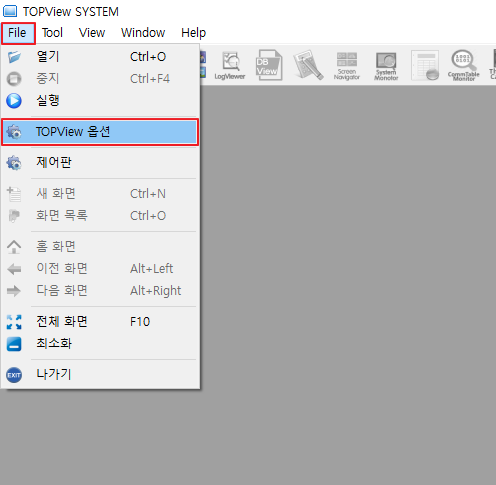Open the File menu
The width and height of the screenshot is (496, 485).
[18, 33]
